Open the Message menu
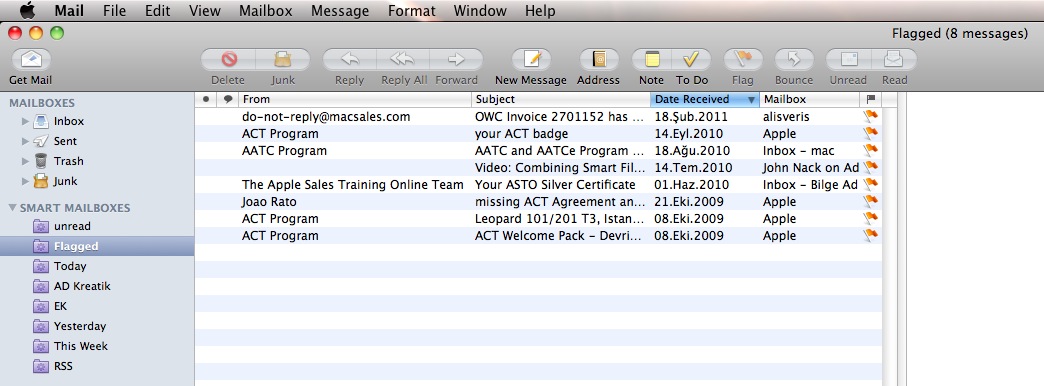The height and width of the screenshot is (386, 1044). point(340,11)
